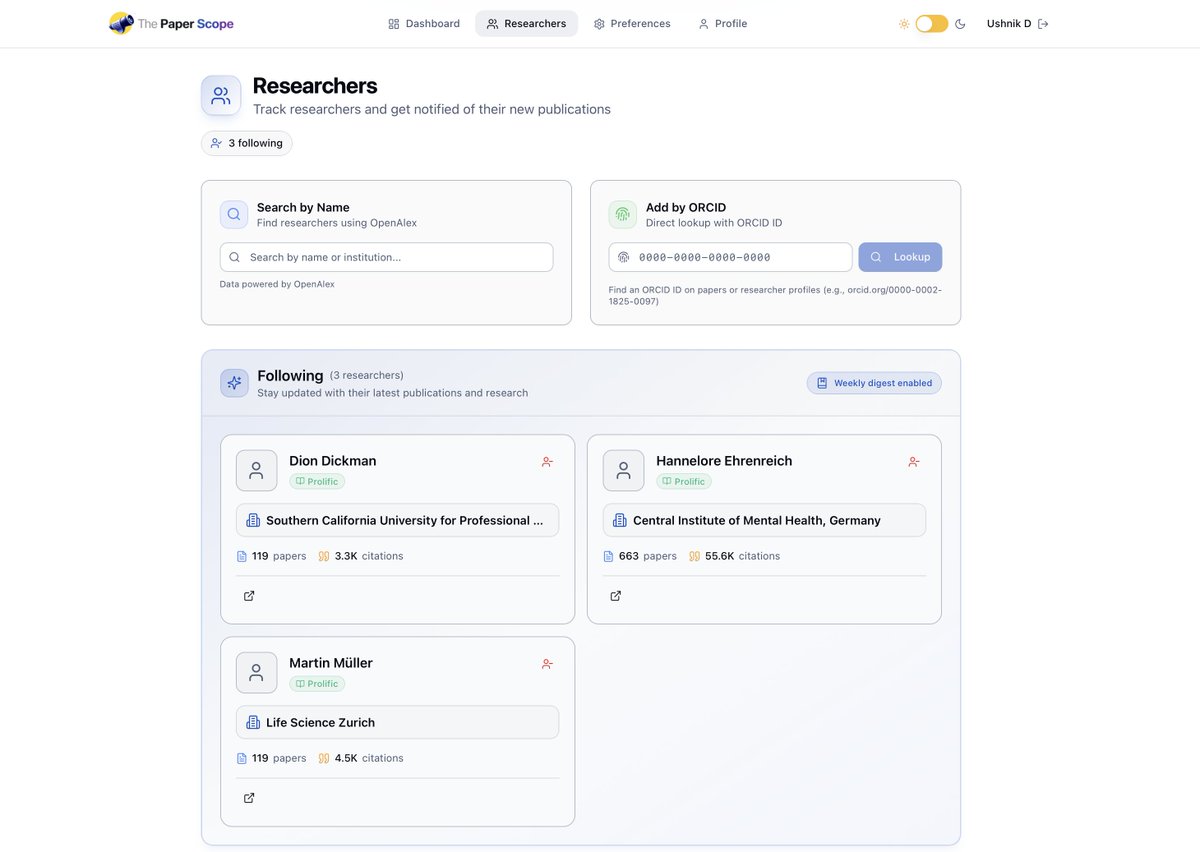Open Hannelore Ehrenreich's external profile link

(616, 596)
